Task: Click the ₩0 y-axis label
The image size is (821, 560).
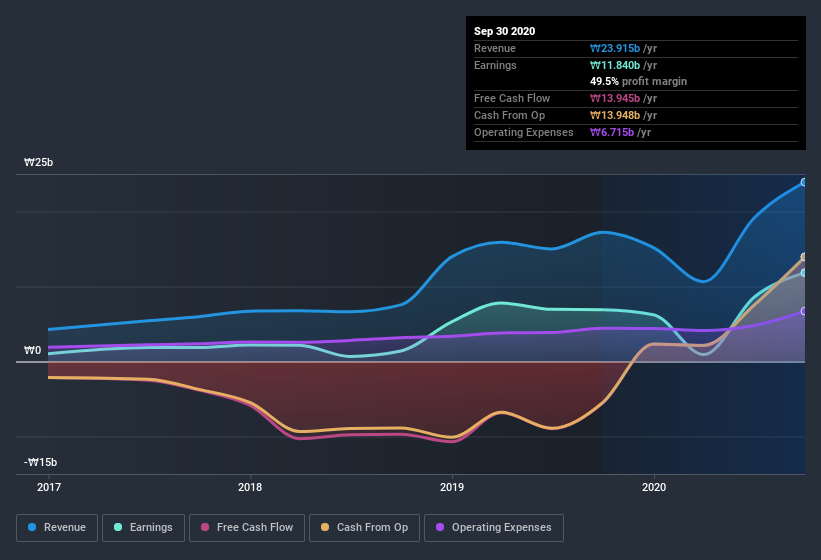Action: 32,350
